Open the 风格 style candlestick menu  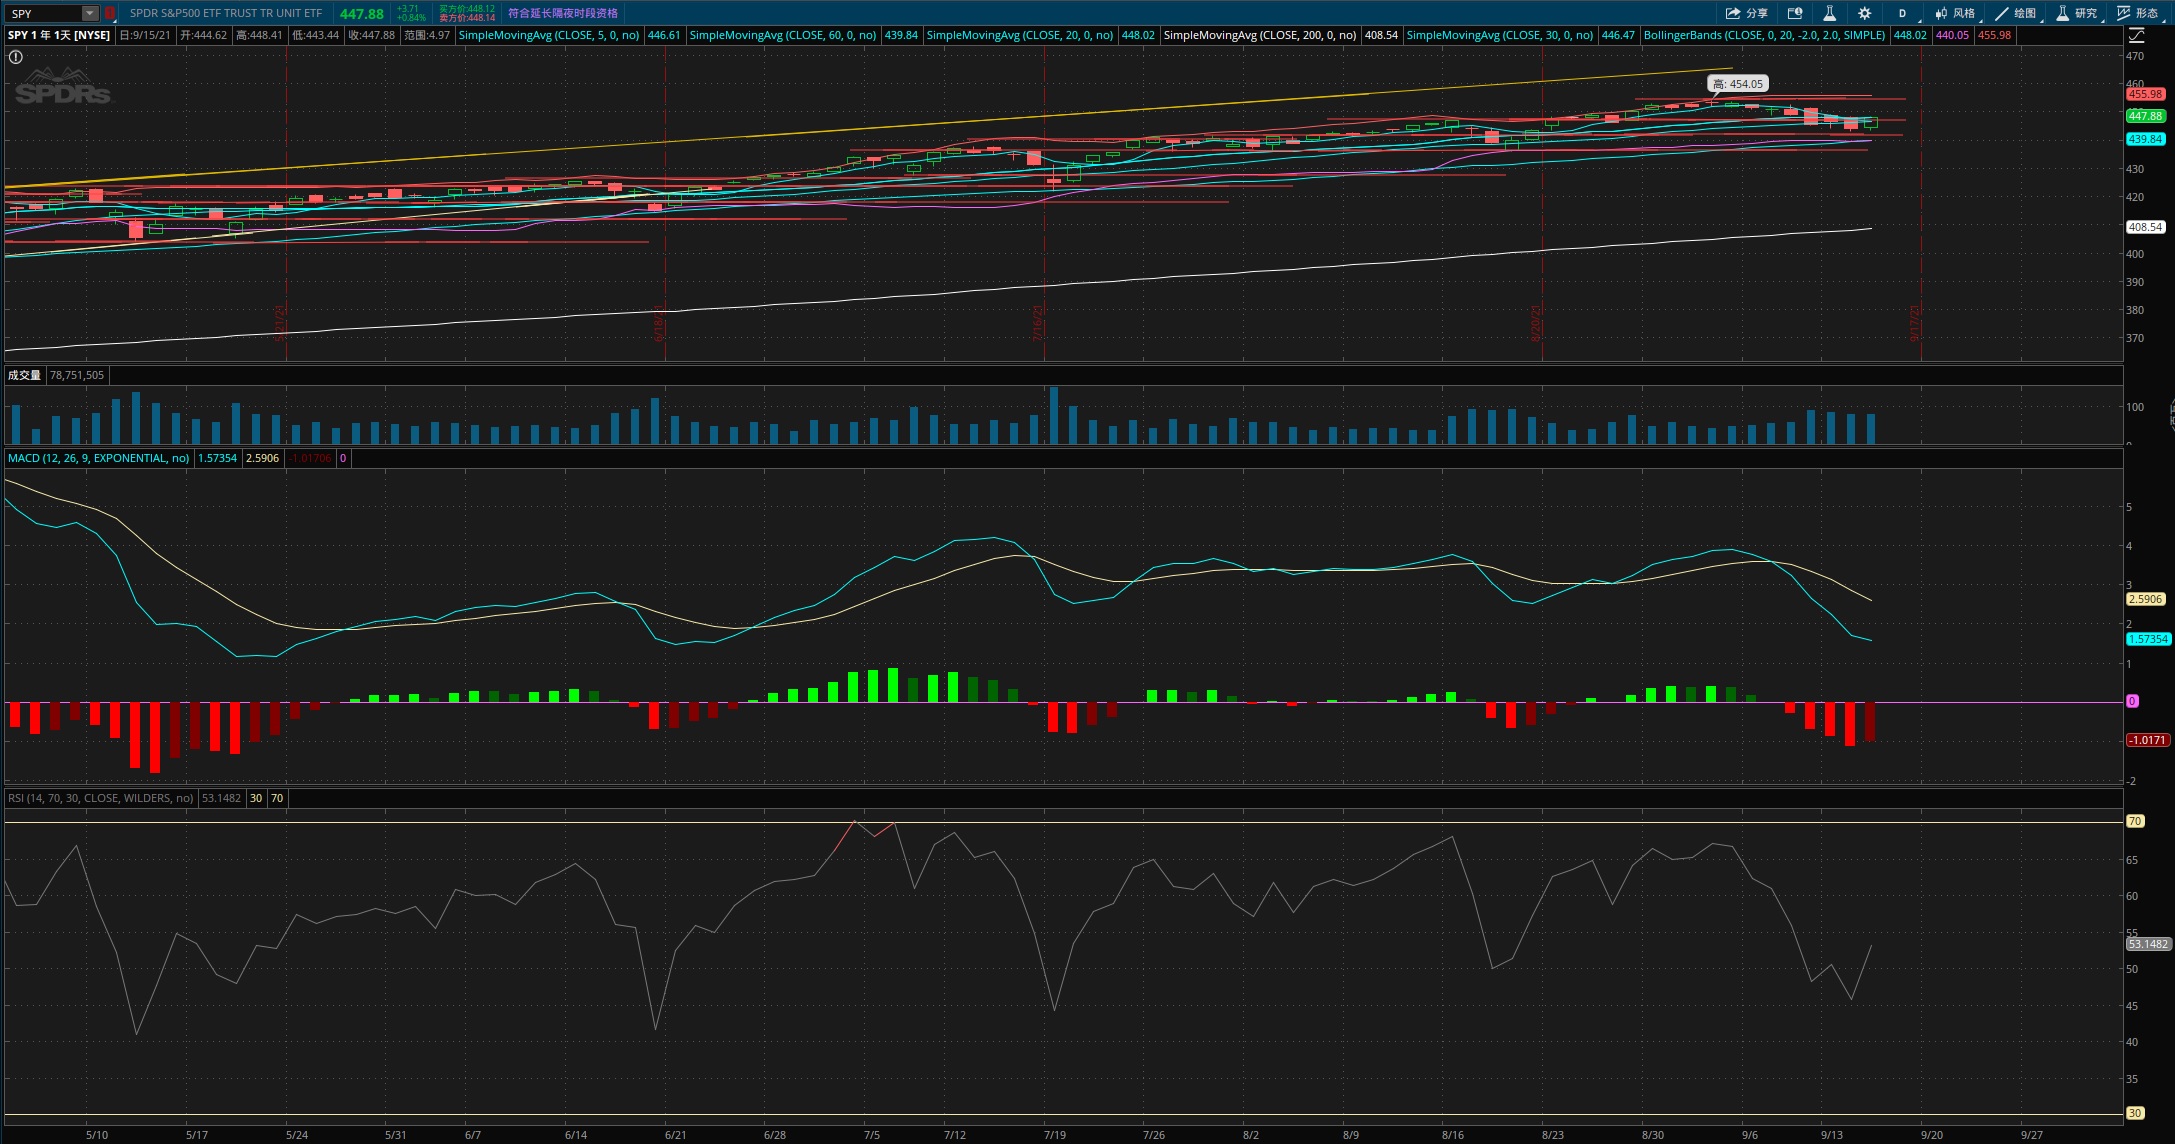click(x=1954, y=13)
